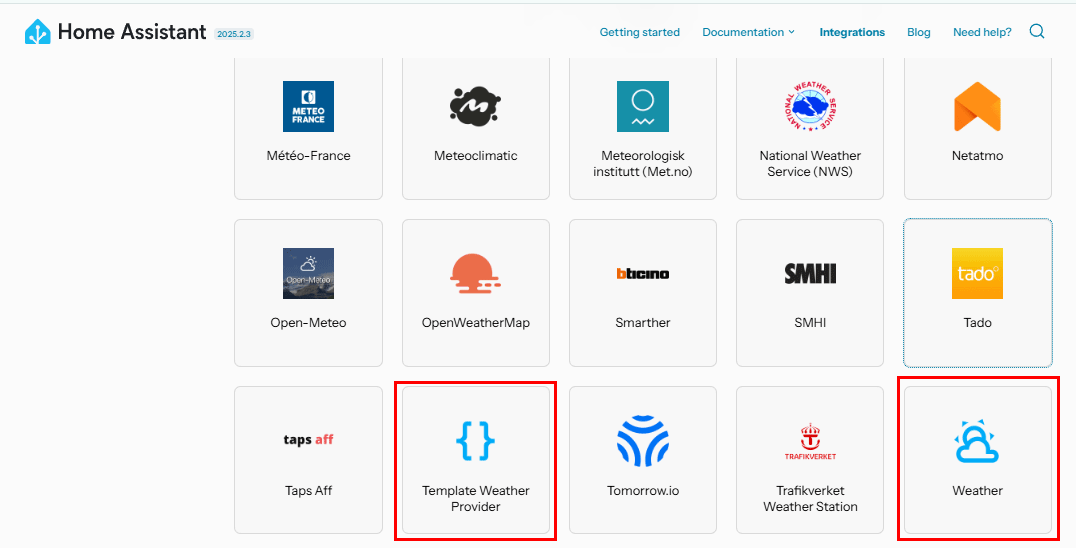Click the curly braces Template icon
Screen dimensions: 1076x548
click(x=476, y=440)
